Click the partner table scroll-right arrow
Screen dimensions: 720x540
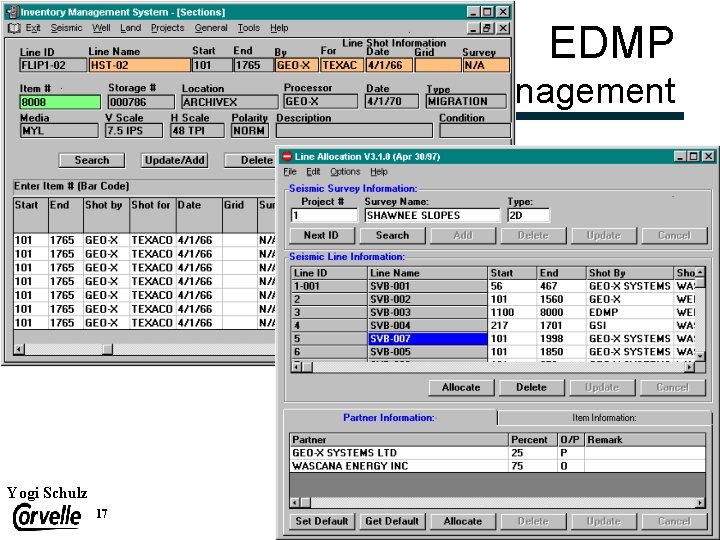point(700,503)
